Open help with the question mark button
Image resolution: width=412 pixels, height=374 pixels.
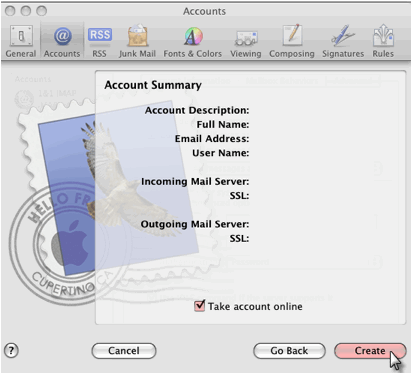click(x=11, y=350)
